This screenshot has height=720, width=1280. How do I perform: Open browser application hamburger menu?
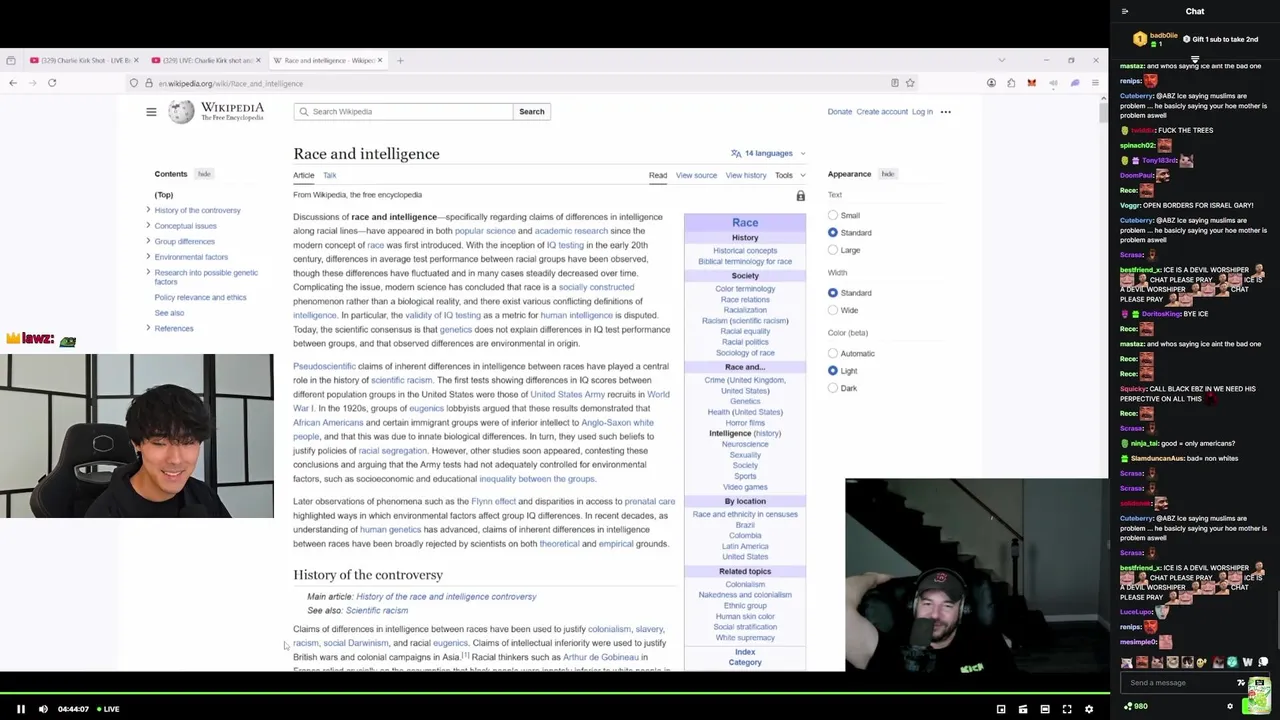[1096, 83]
